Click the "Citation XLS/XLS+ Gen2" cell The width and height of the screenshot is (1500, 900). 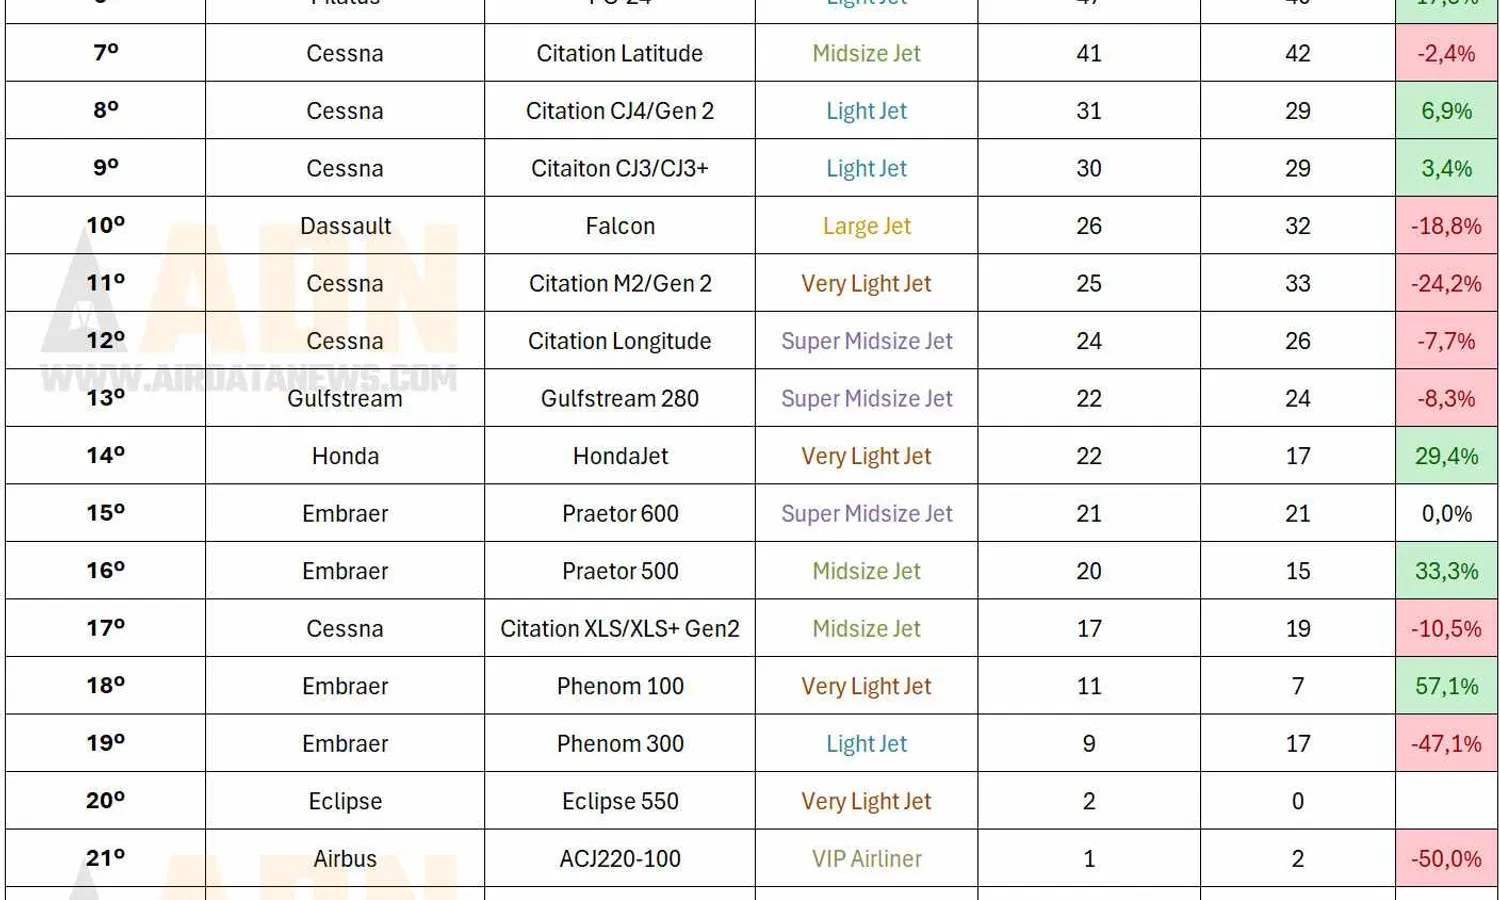pos(620,629)
